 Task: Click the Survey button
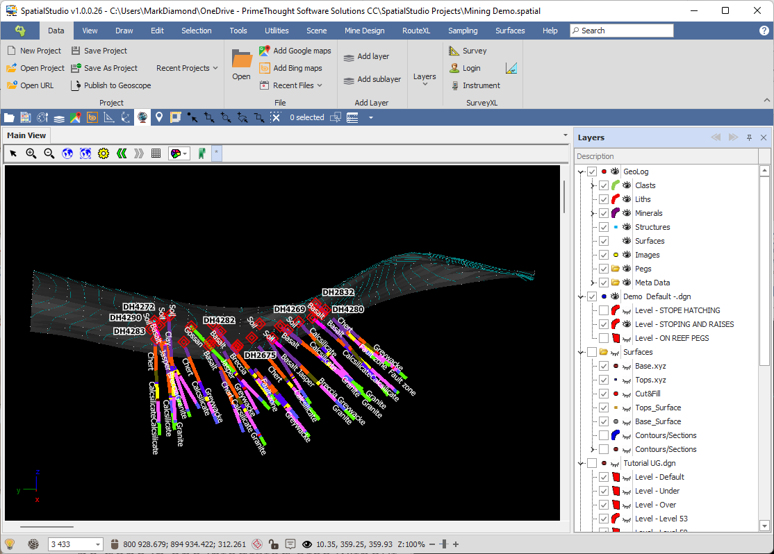468,51
